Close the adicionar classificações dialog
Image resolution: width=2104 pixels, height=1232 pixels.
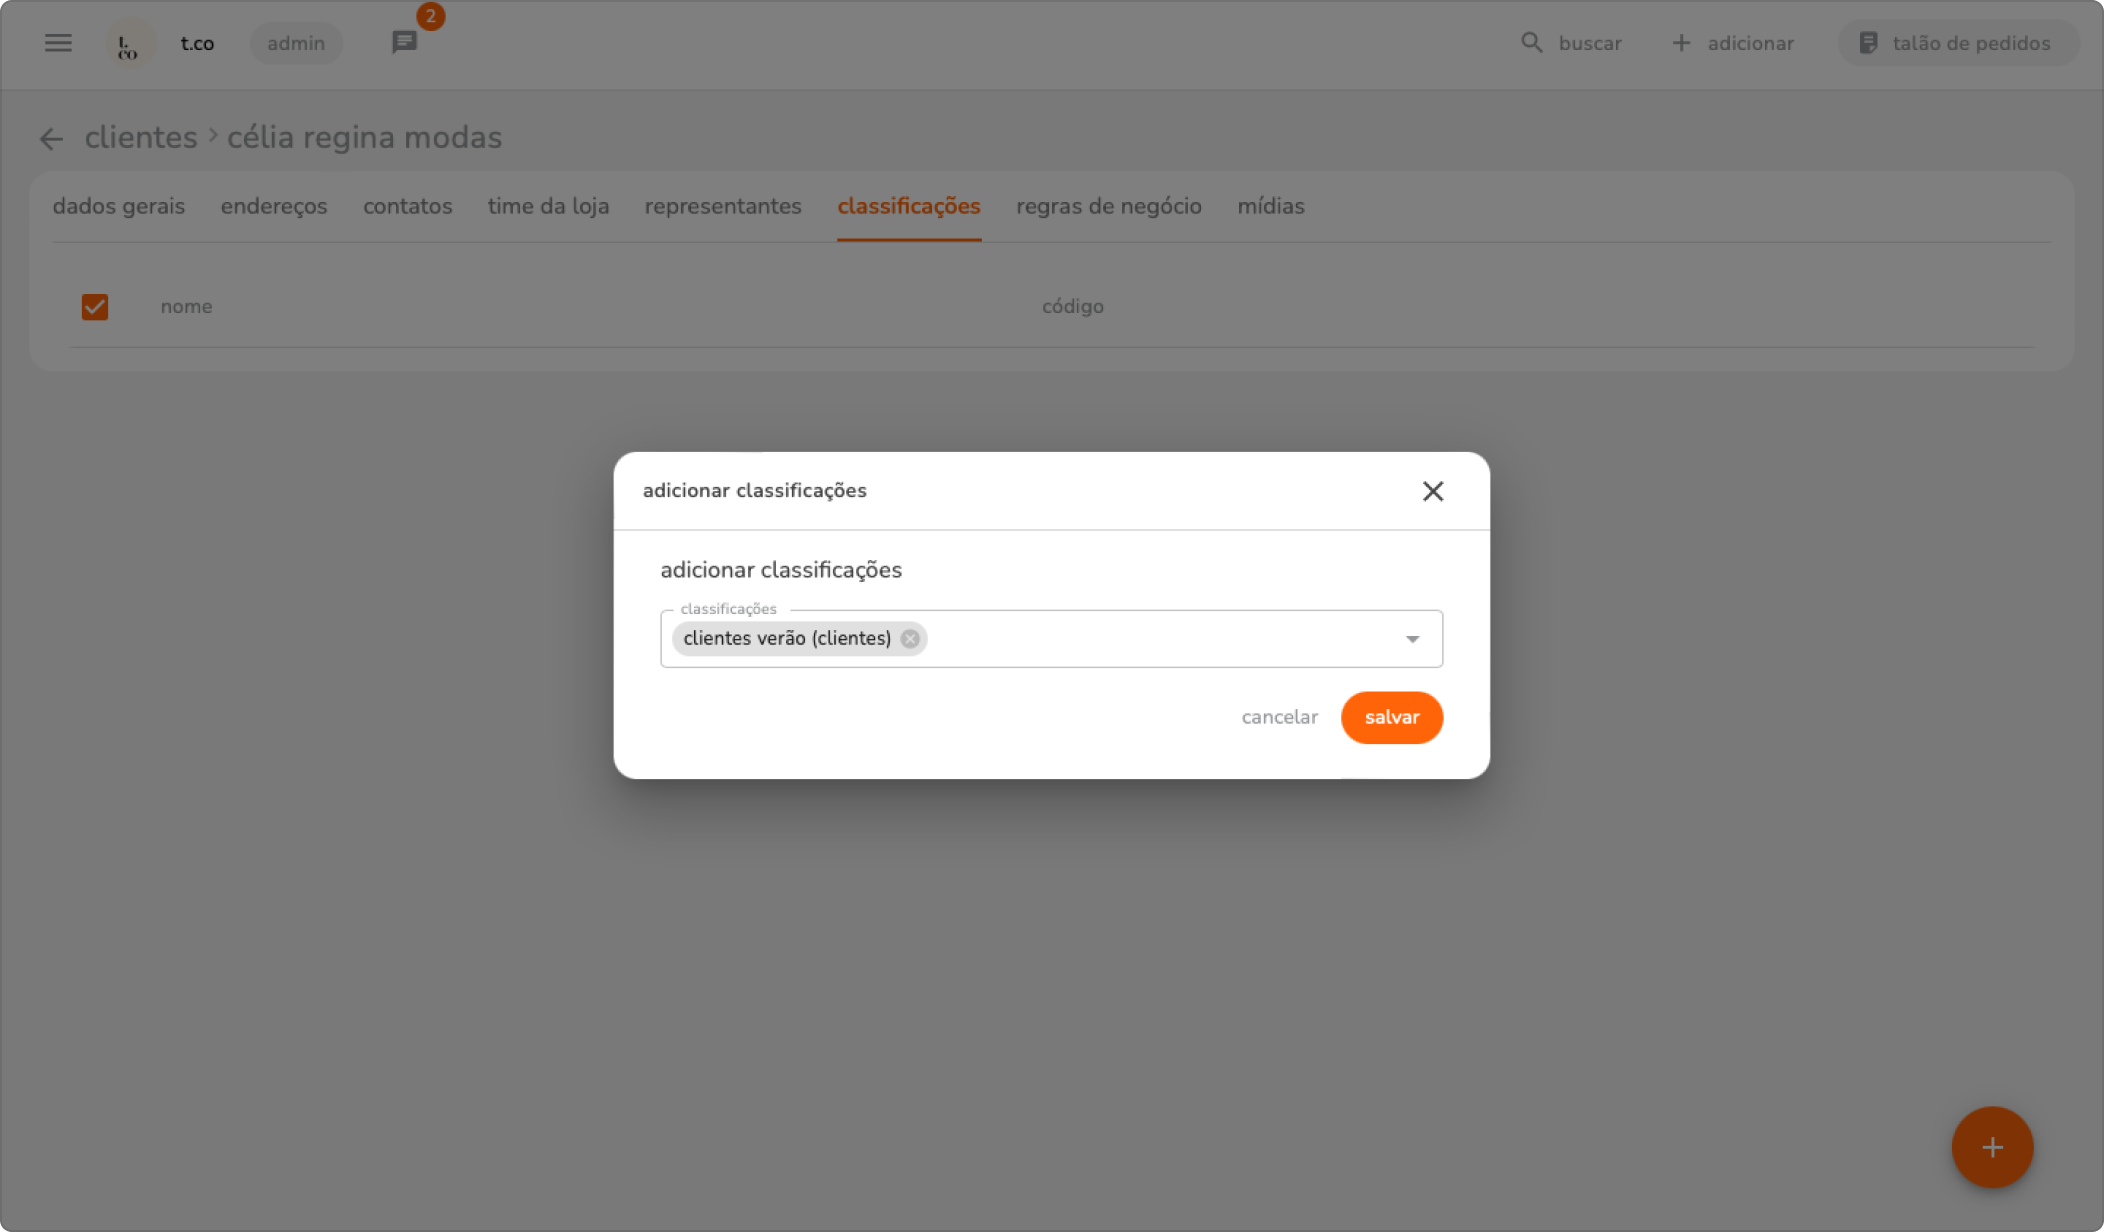pos(1432,491)
